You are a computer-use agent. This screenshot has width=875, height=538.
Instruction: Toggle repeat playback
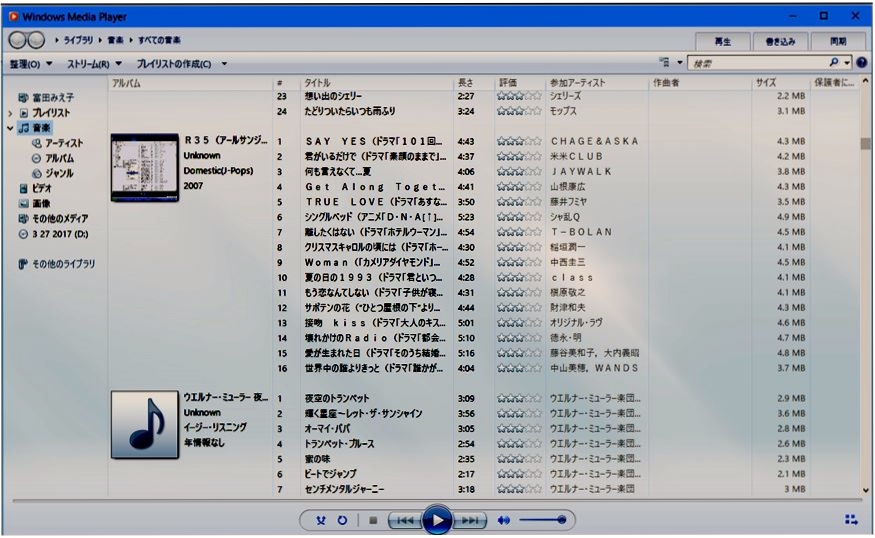coord(342,520)
